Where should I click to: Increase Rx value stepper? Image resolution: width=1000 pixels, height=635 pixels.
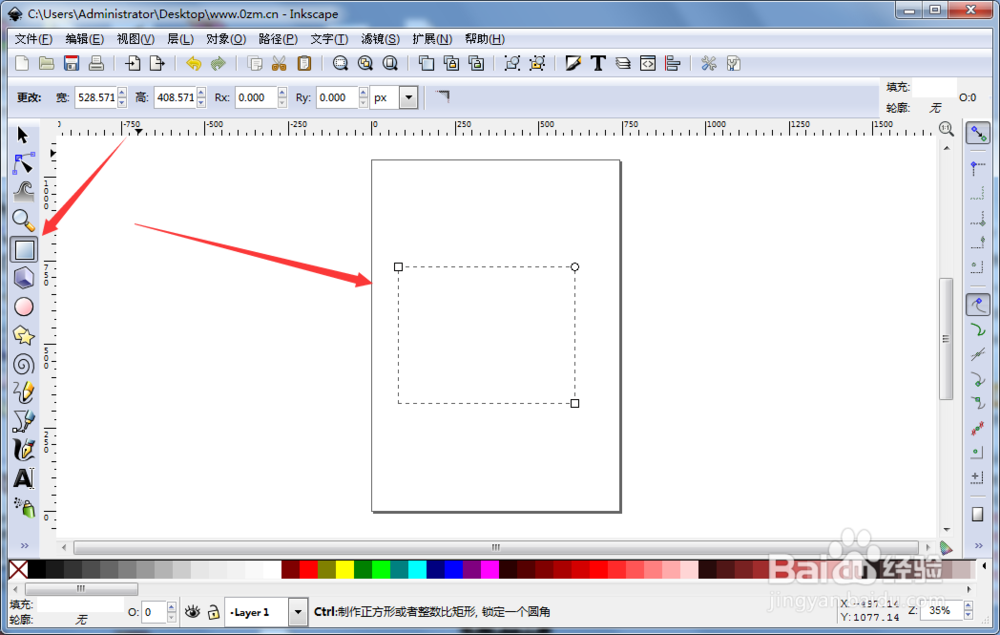pyautogui.click(x=282, y=92)
